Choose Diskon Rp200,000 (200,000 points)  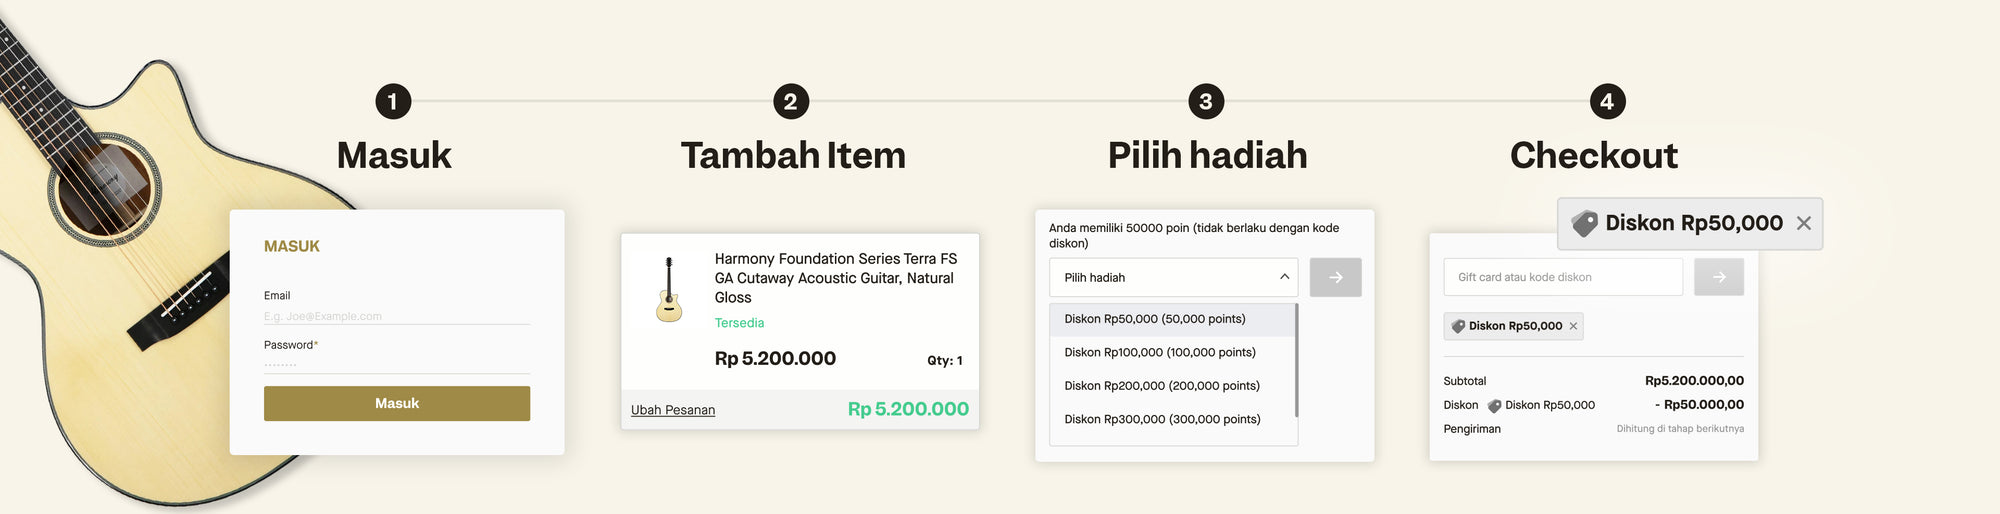(x=1162, y=386)
